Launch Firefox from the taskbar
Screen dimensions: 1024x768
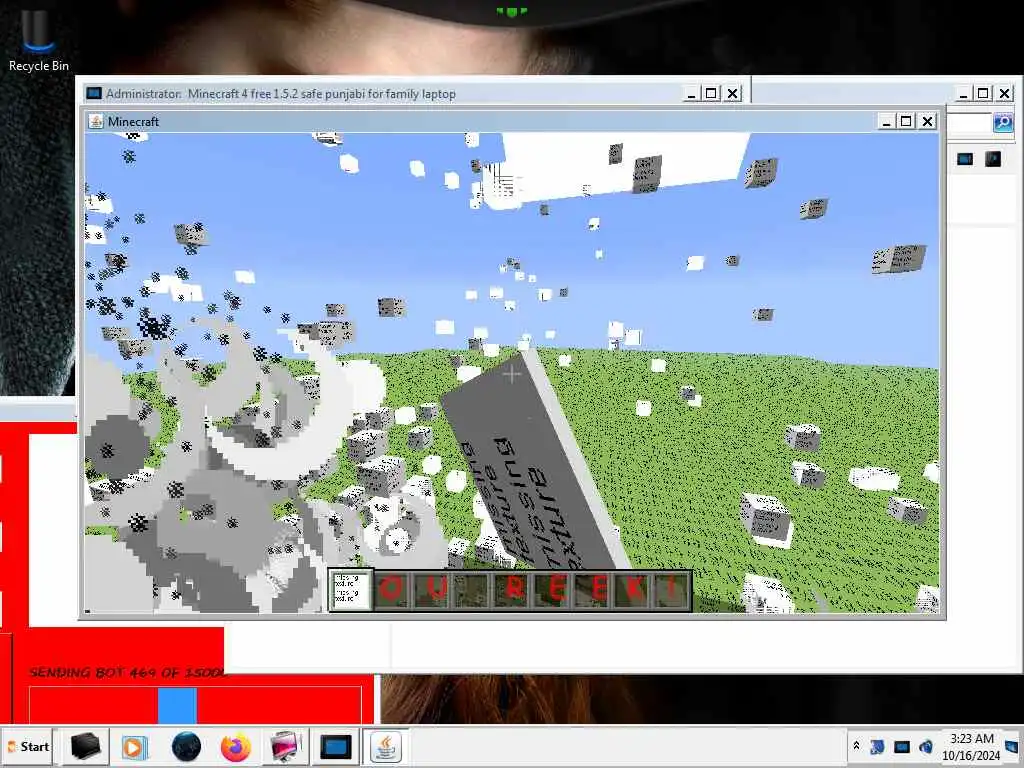tap(236, 746)
